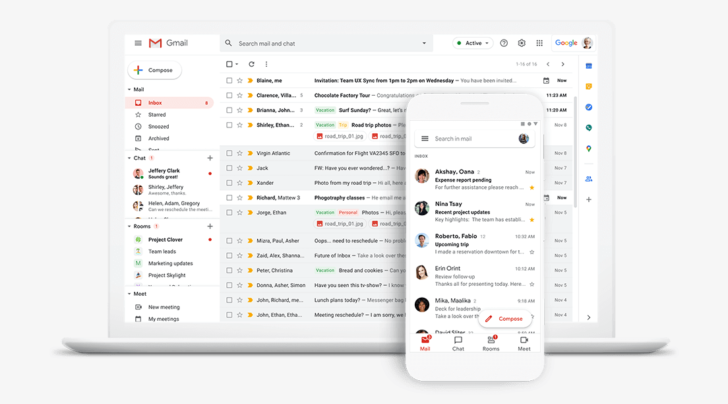728x404 pixels.
Task: Click the calendar icon on Blaine's invitation row
Action: point(546,80)
